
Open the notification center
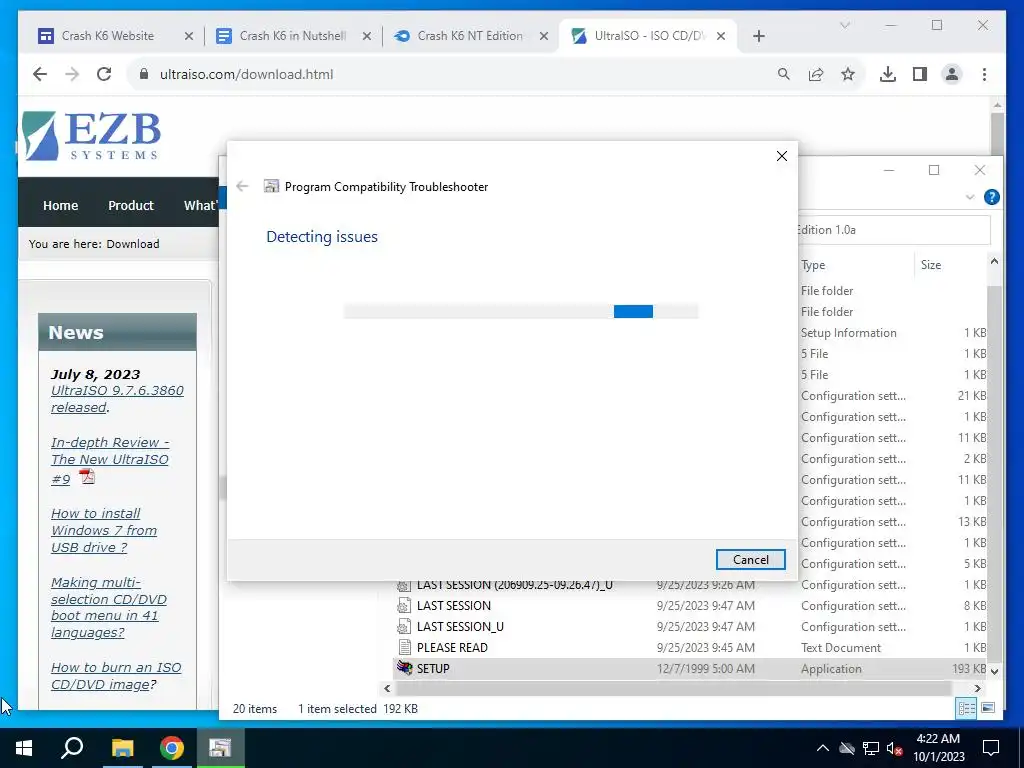pos(991,748)
